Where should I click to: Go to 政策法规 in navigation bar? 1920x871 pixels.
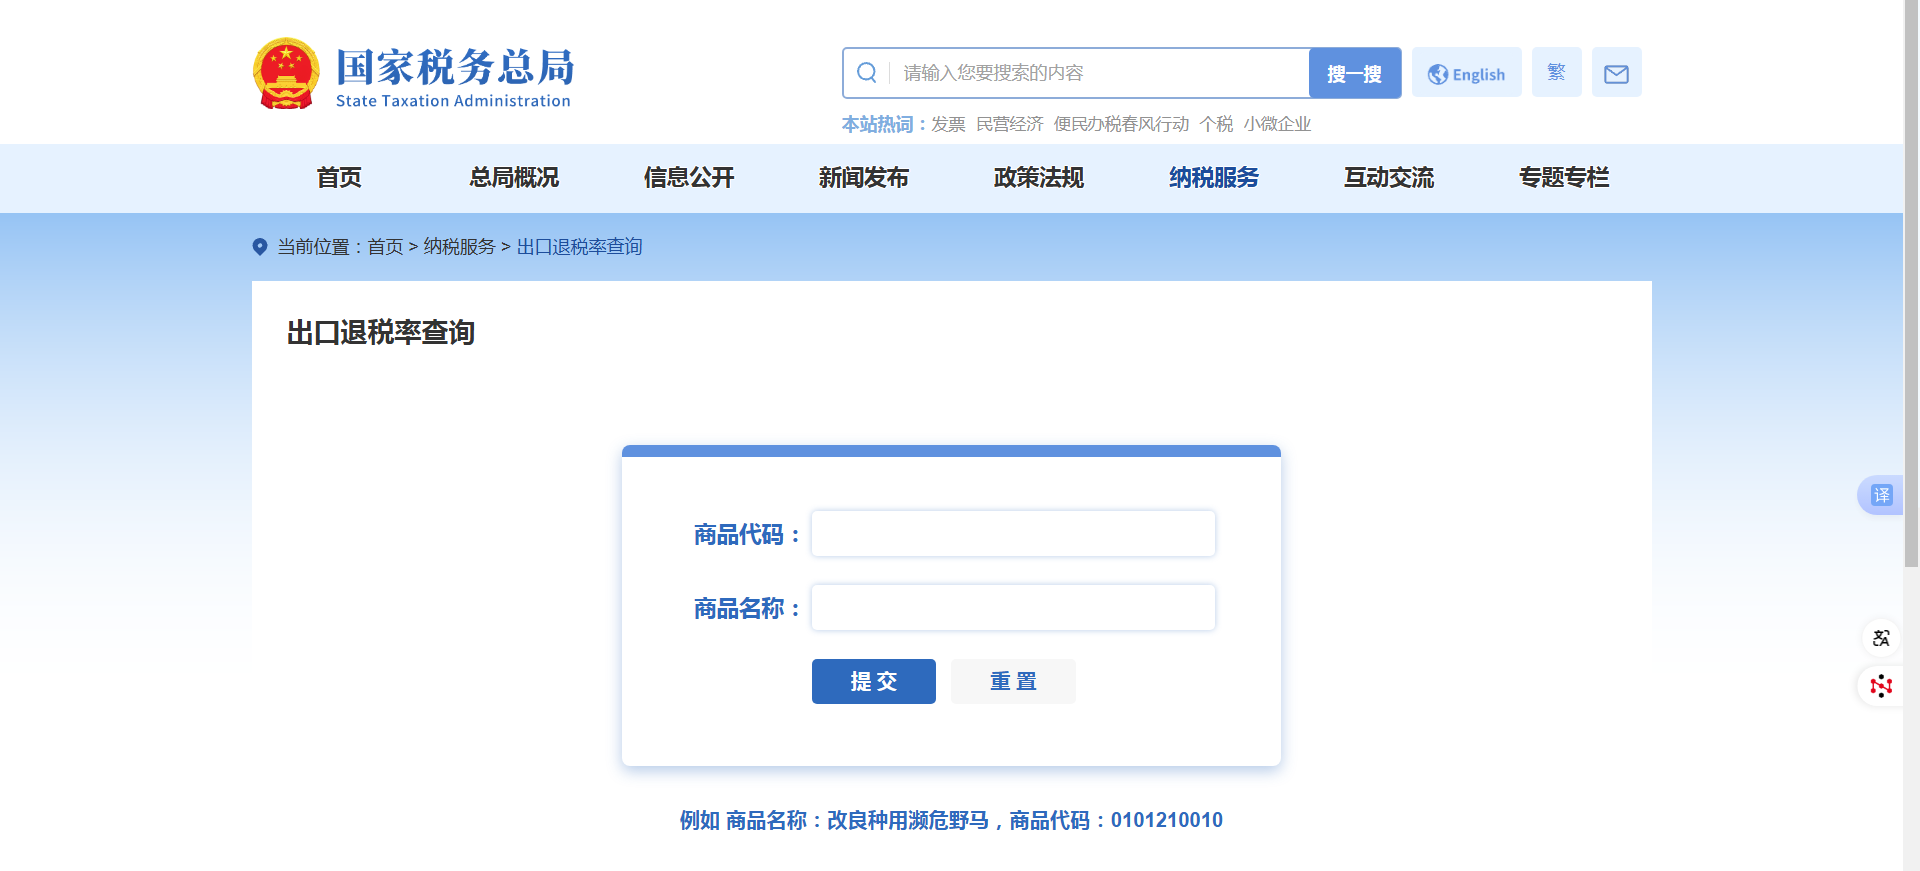tap(1038, 178)
